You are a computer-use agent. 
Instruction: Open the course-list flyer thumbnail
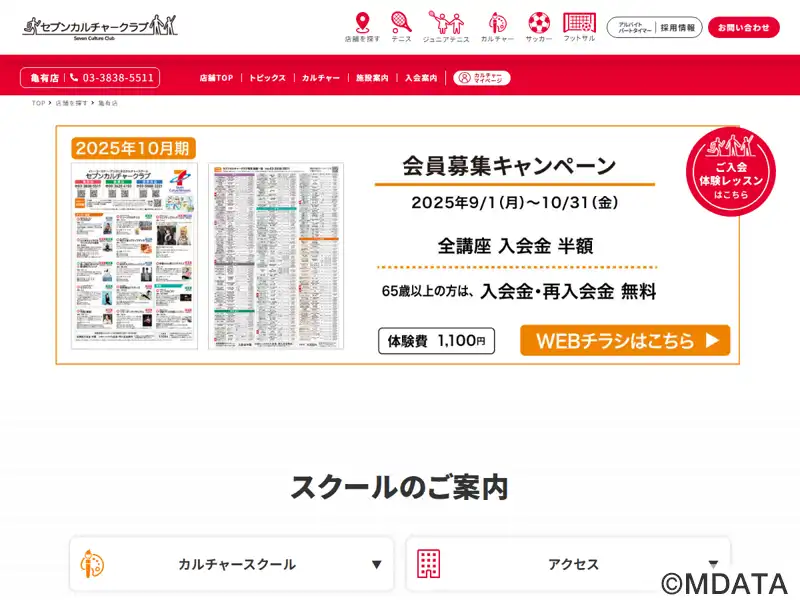[276, 256]
